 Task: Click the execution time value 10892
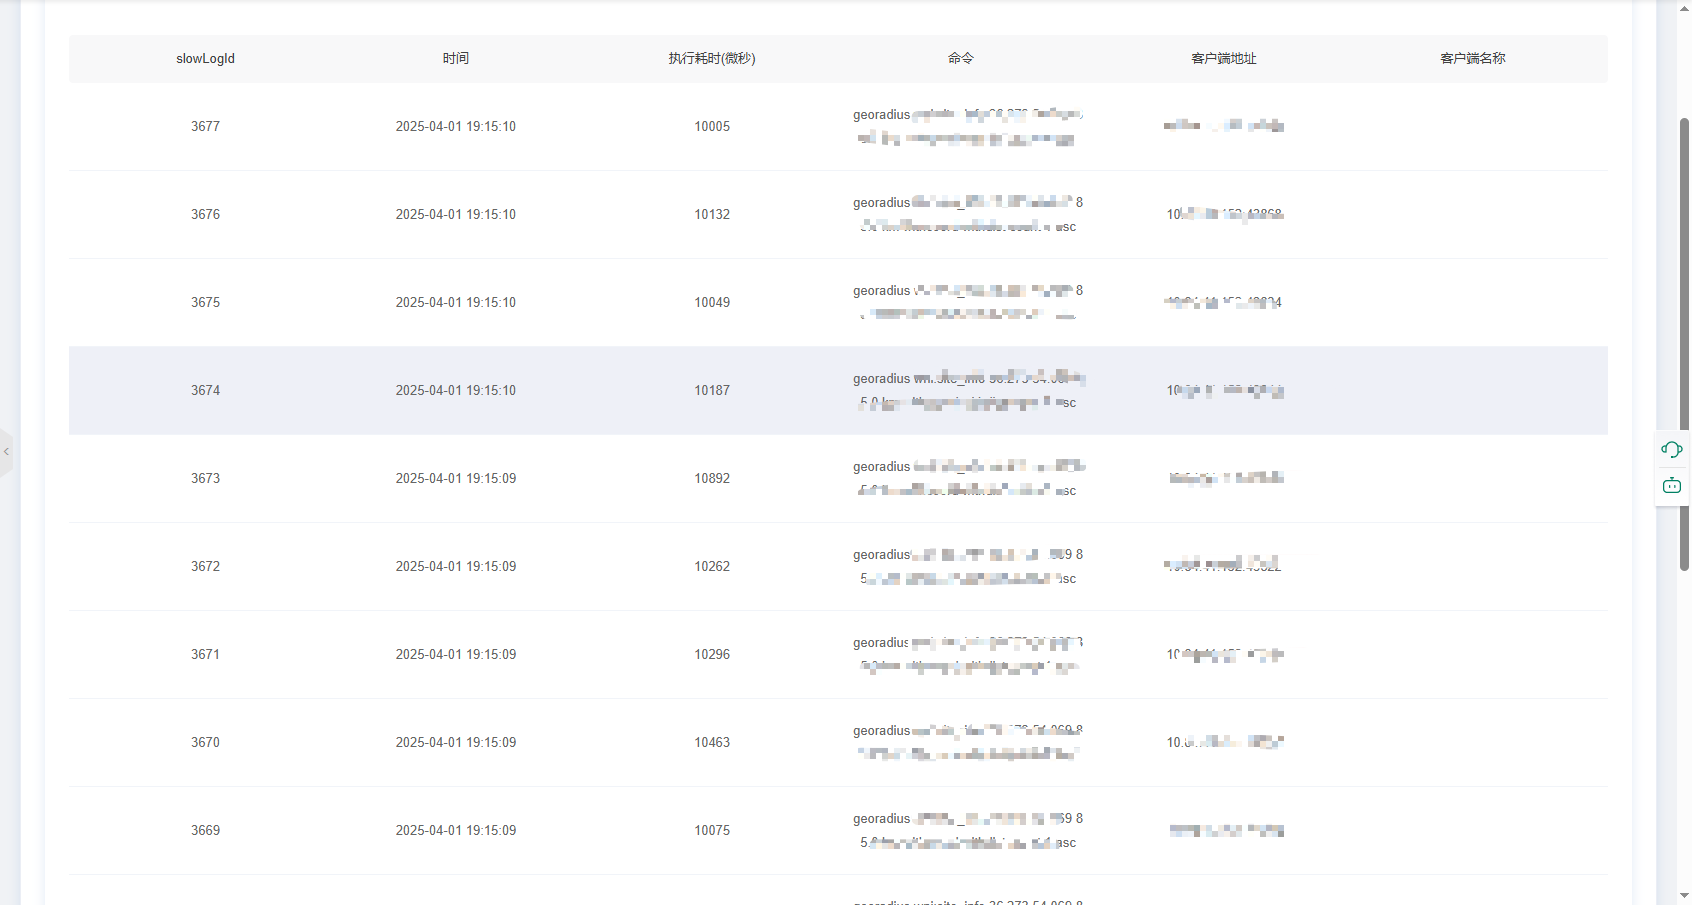pyautogui.click(x=712, y=479)
